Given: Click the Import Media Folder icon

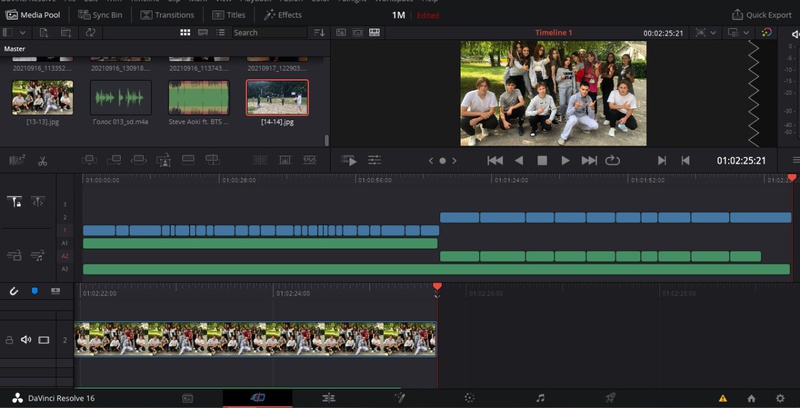Looking at the screenshot, I should pos(66,33).
